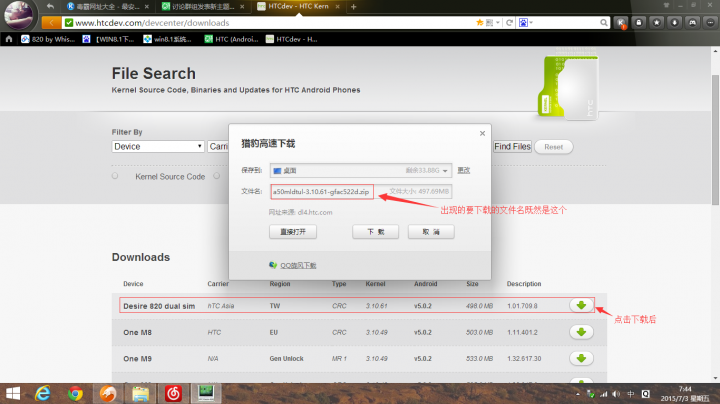Open File Explorer from taskbar
This screenshot has height=404, width=720.
coord(141,393)
